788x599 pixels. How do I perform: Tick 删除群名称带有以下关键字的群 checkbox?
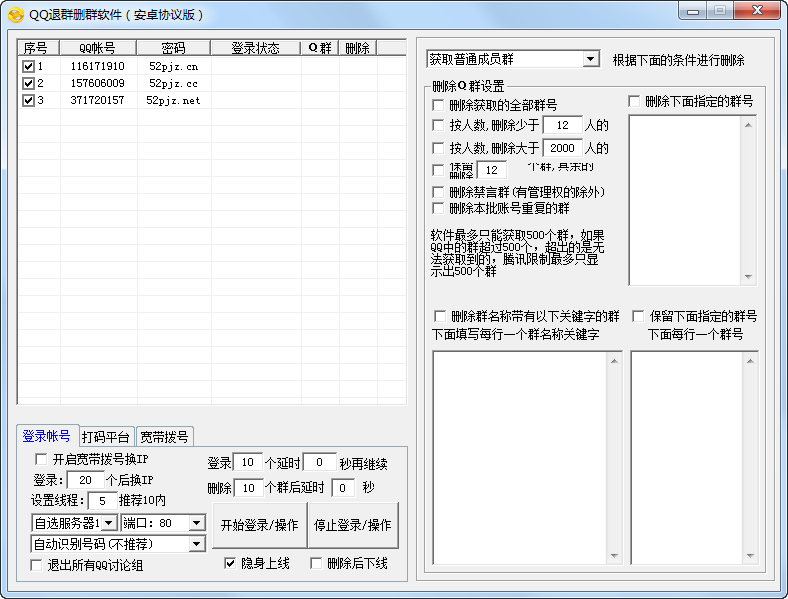[x=440, y=316]
